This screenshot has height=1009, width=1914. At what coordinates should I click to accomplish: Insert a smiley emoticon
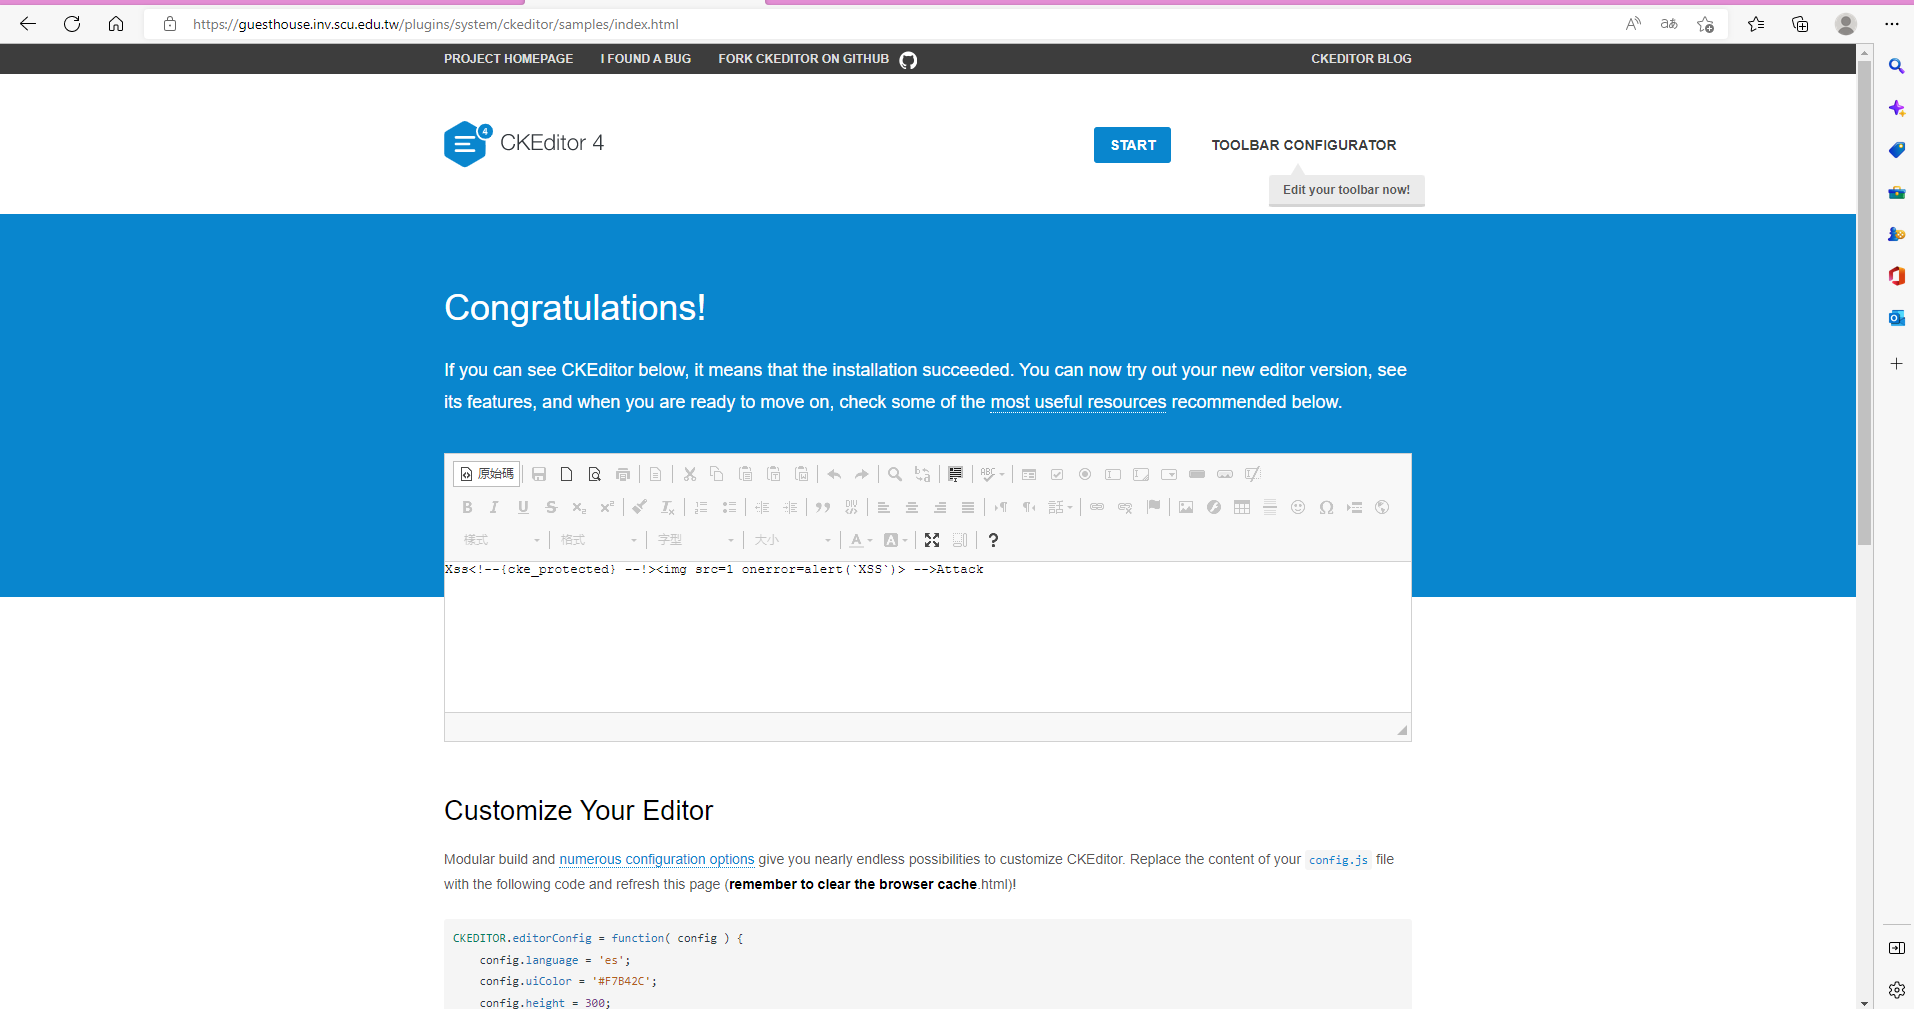1298,507
